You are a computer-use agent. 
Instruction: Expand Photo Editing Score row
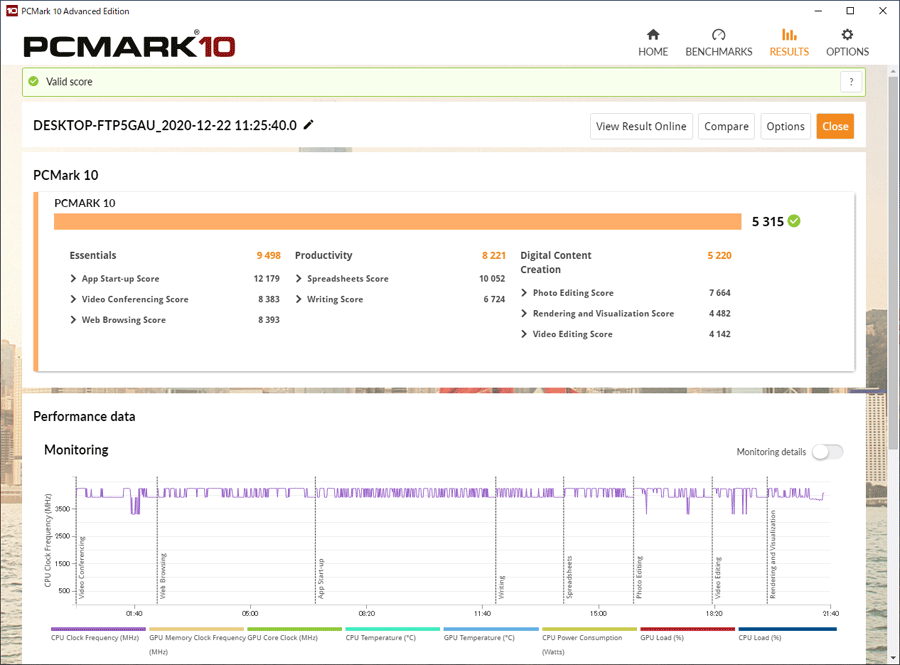tap(524, 293)
